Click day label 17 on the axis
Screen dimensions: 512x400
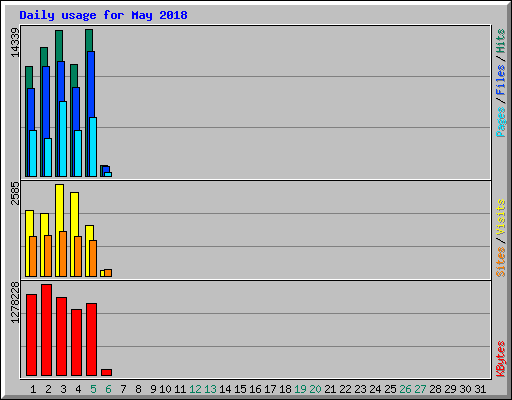pyautogui.click(x=270, y=389)
